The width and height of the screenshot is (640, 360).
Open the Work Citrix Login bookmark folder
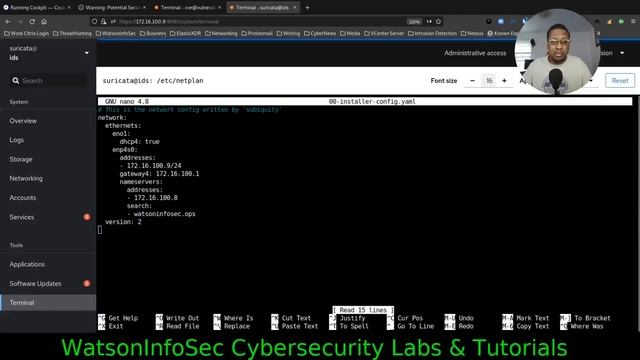click(x=27, y=33)
